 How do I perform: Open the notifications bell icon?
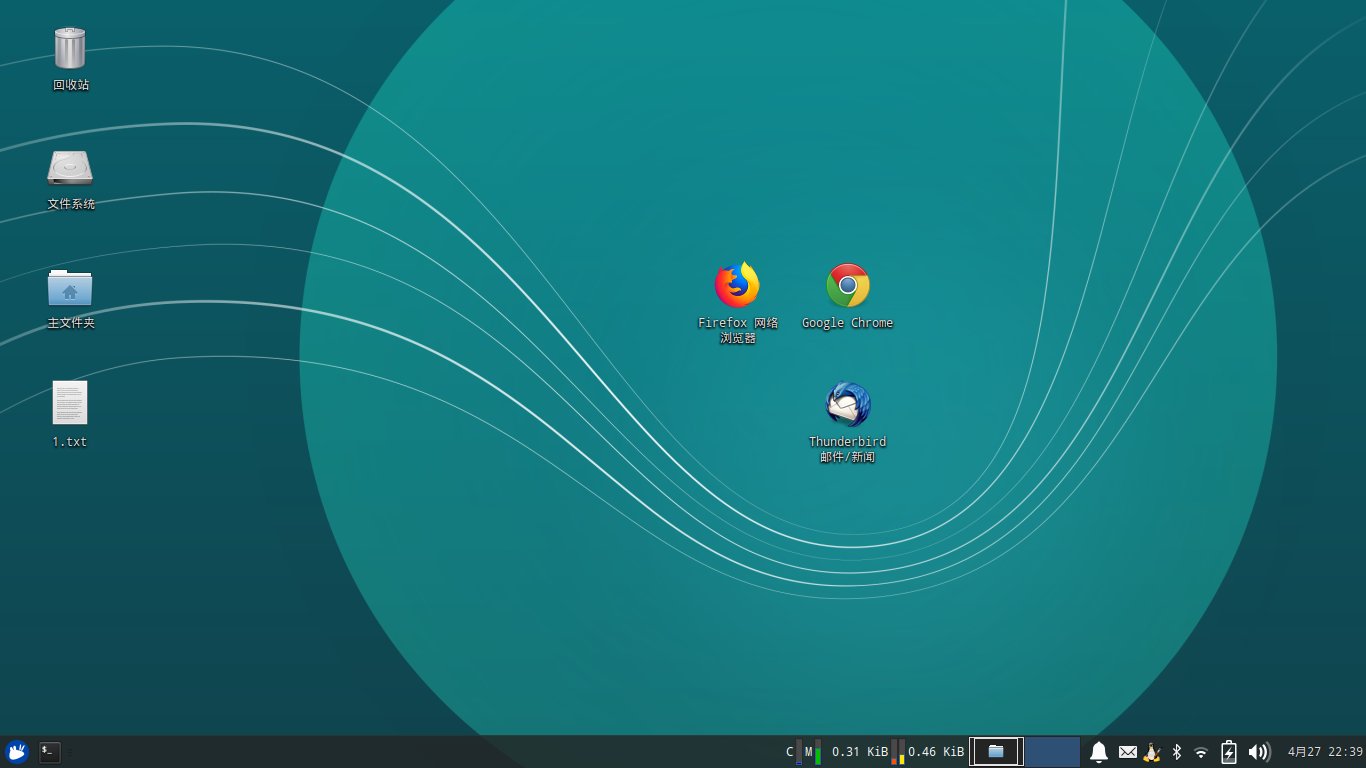pyautogui.click(x=1099, y=752)
